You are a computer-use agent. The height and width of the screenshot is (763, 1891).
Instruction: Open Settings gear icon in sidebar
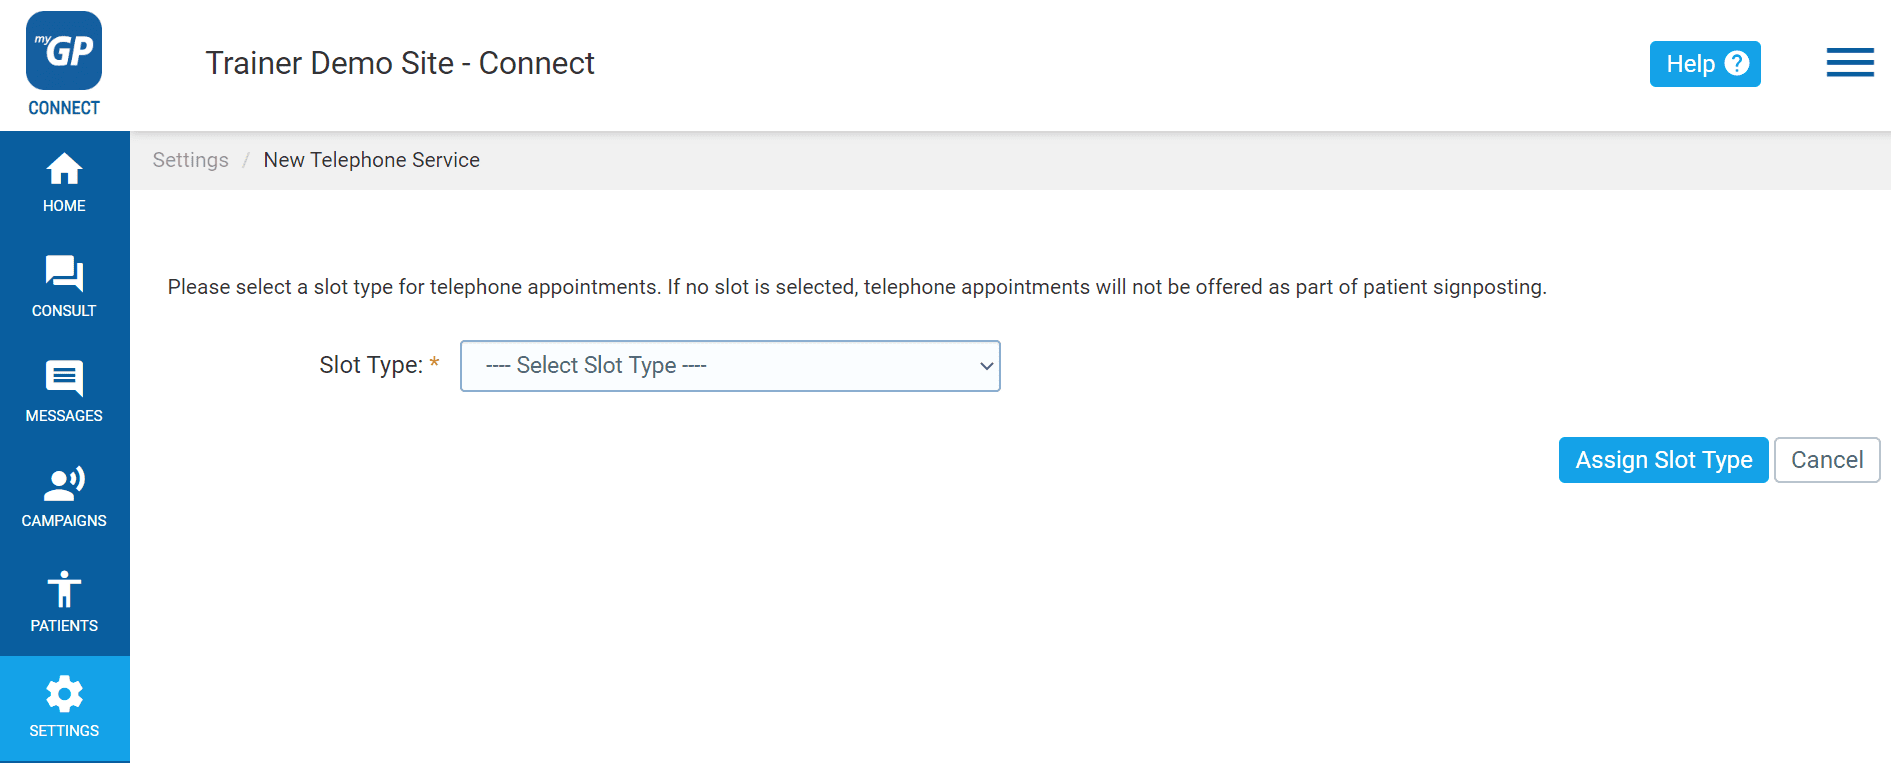[x=64, y=694]
